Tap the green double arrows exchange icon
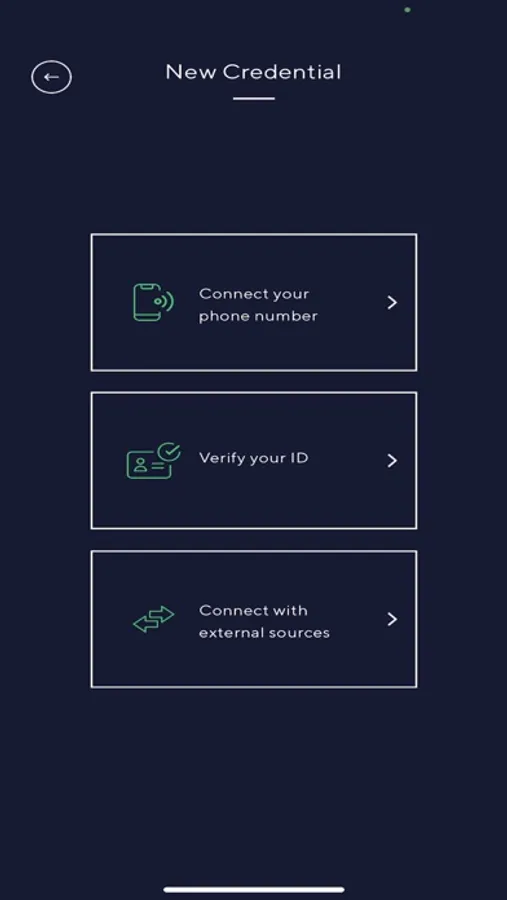This screenshot has width=507, height=900. pos(153,619)
